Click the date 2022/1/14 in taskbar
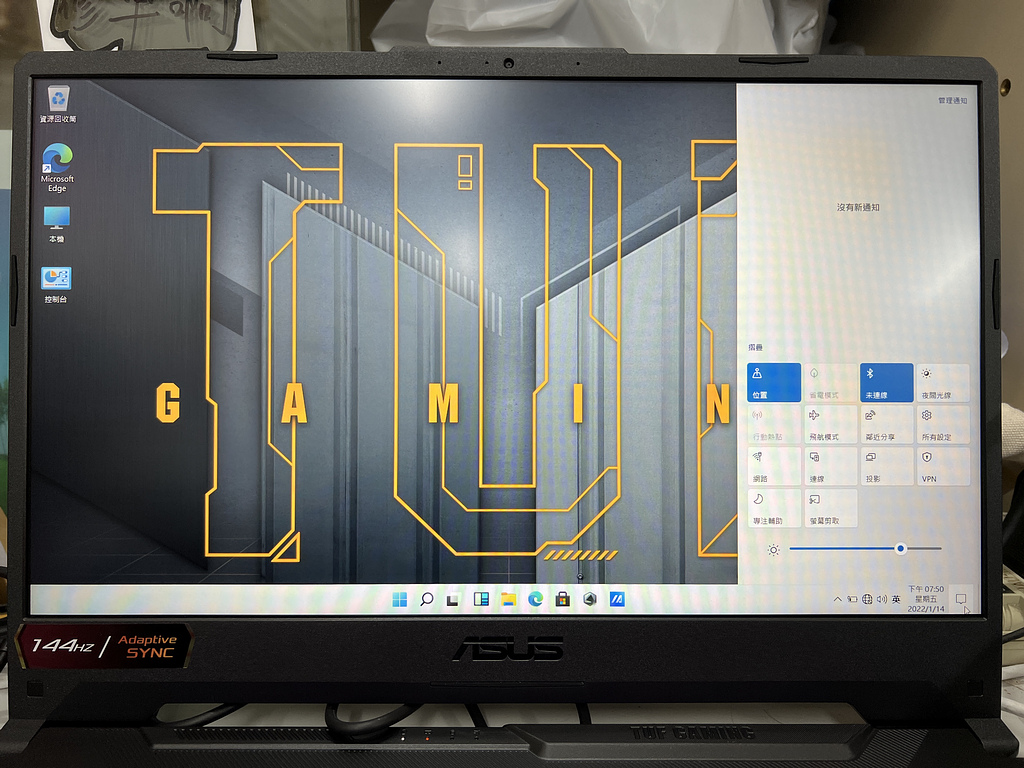The width and height of the screenshot is (1024, 768). [x=926, y=609]
